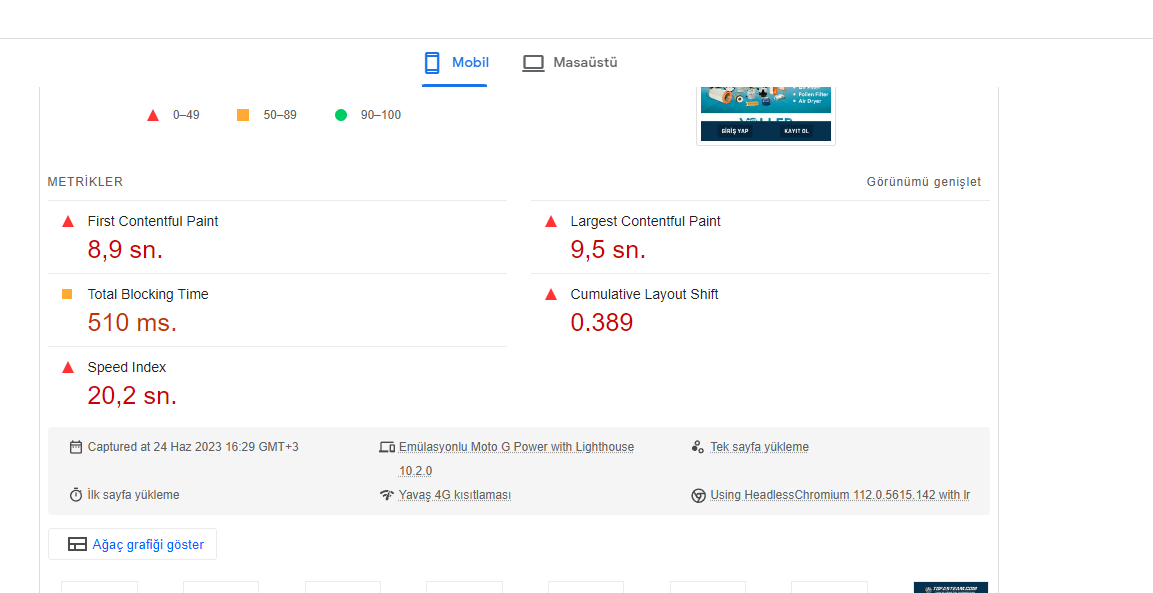Image resolution: width=1153 pixels, height=593 pixels.
Task: Click the 8,9 sn. value
Action: (x=125, y=249)
